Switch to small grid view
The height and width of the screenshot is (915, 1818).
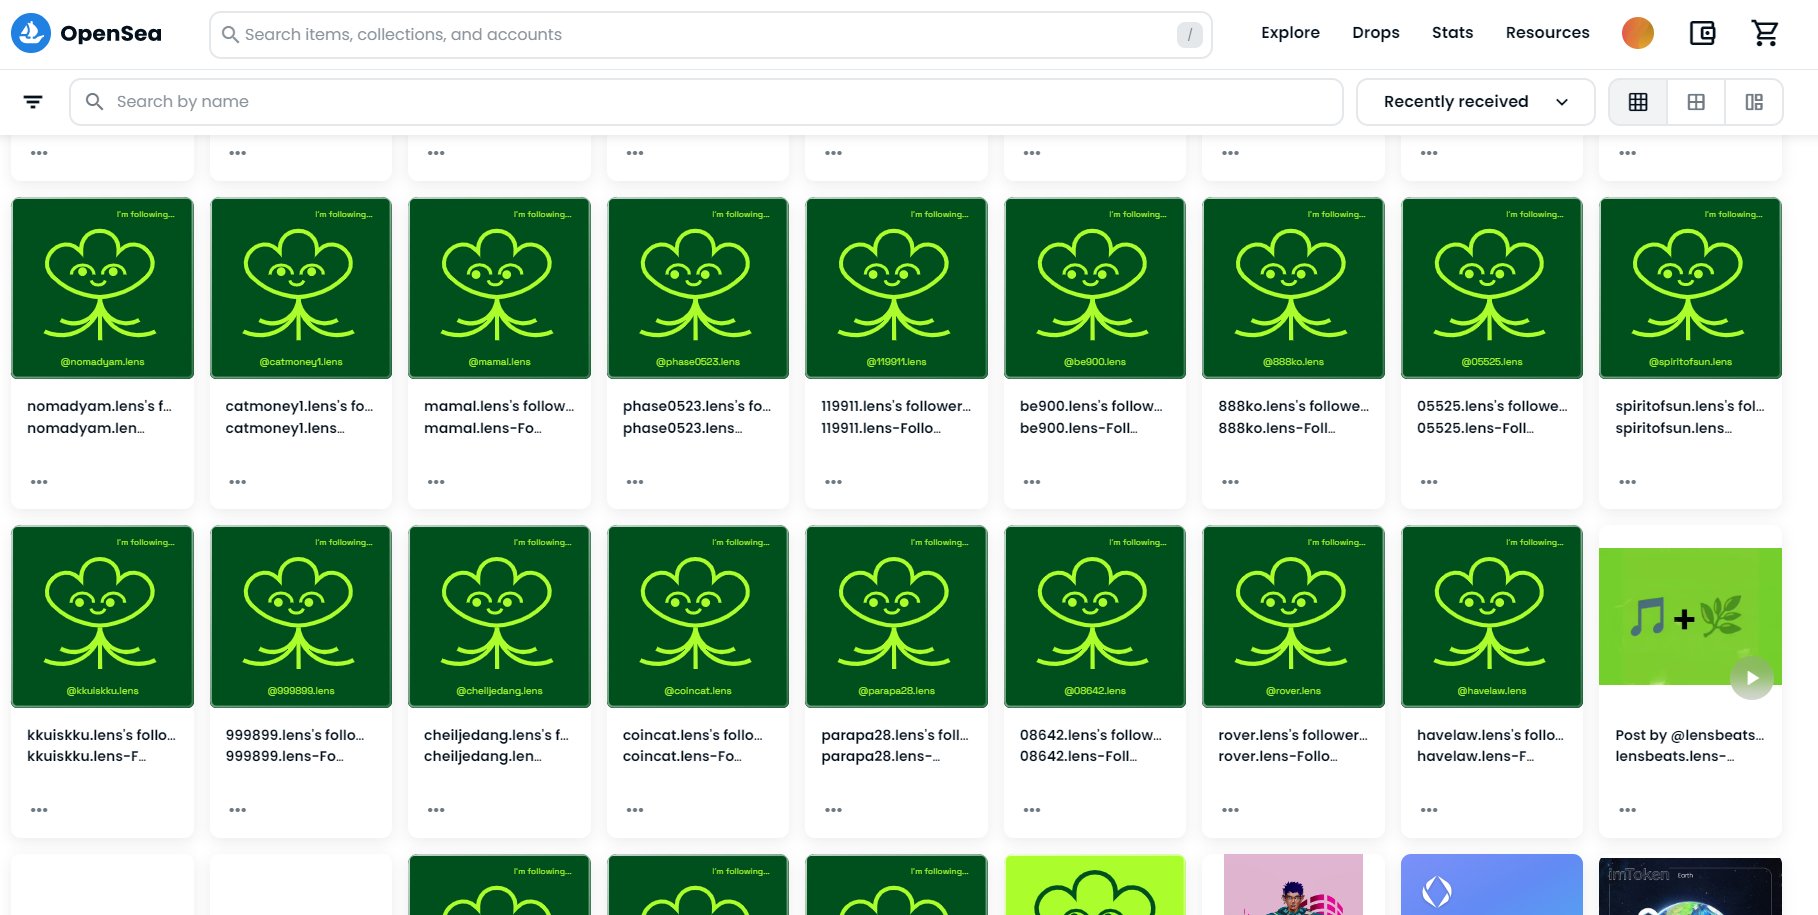point(1638,102)
